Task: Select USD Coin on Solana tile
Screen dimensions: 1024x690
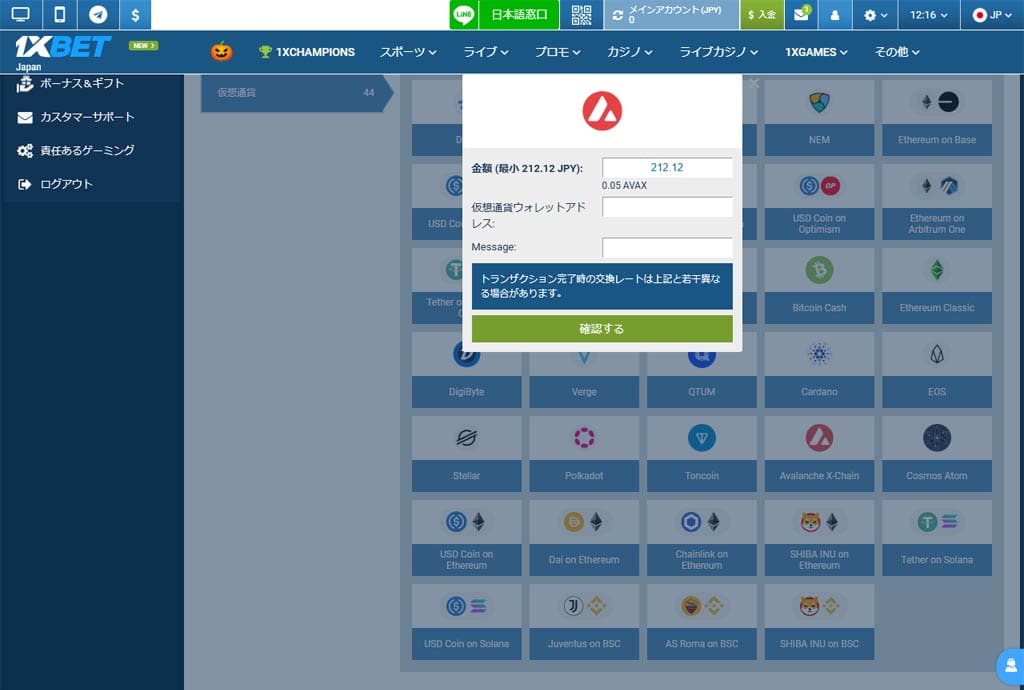Action: 466,622
